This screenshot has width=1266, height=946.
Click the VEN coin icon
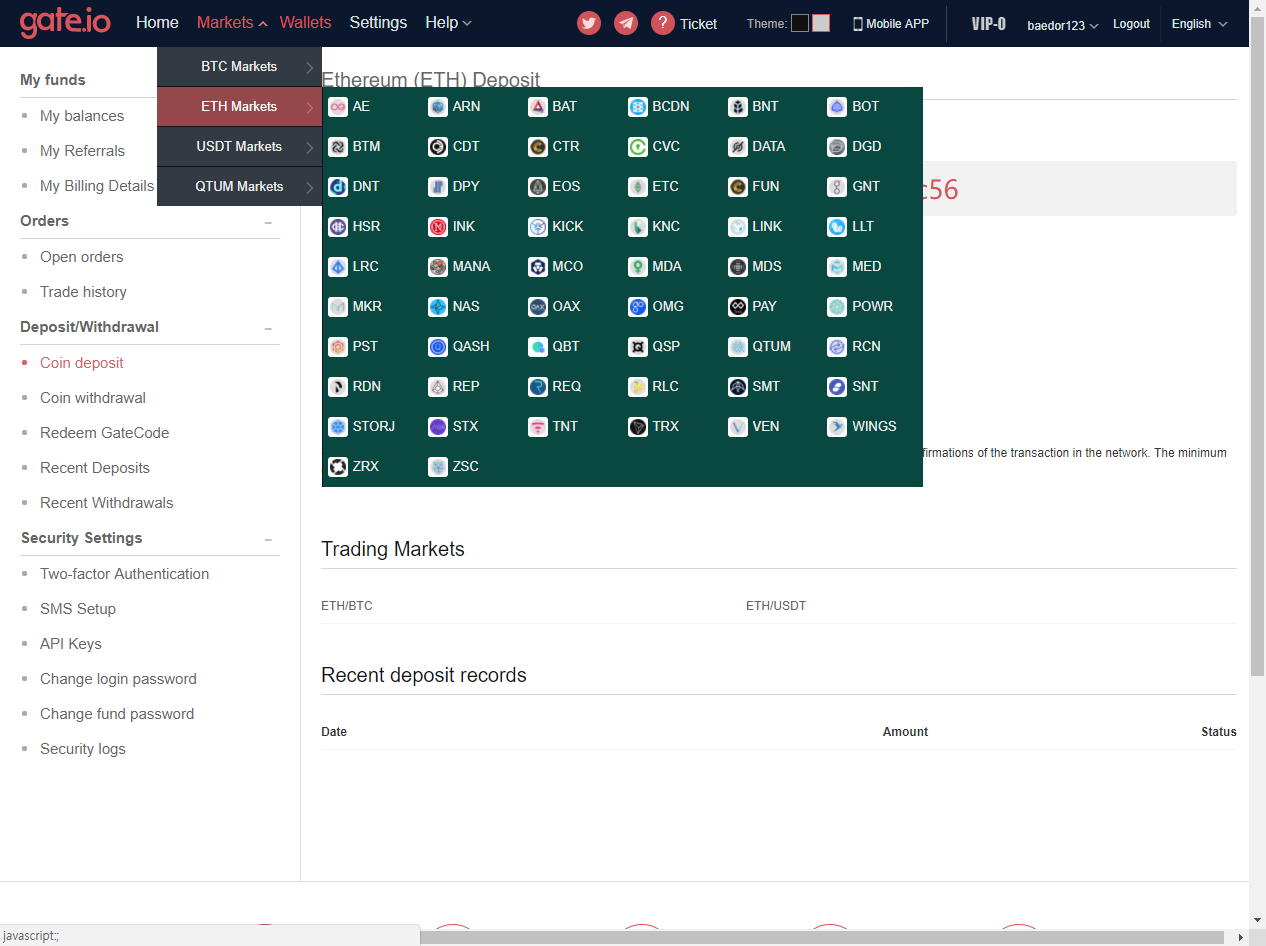[x=738, y=427]
